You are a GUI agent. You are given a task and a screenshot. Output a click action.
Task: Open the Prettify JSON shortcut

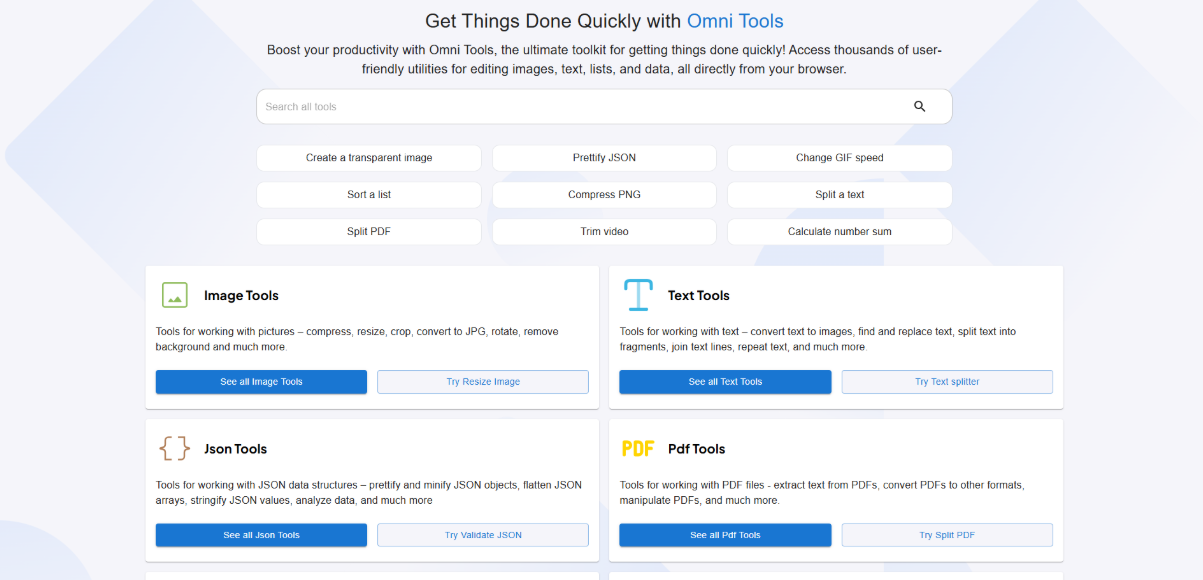coord(604,158)
